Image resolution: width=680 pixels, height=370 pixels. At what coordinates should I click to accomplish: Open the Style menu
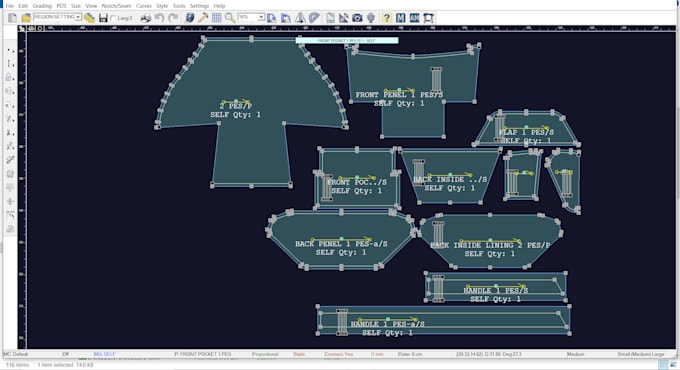(x=162, y=6)
